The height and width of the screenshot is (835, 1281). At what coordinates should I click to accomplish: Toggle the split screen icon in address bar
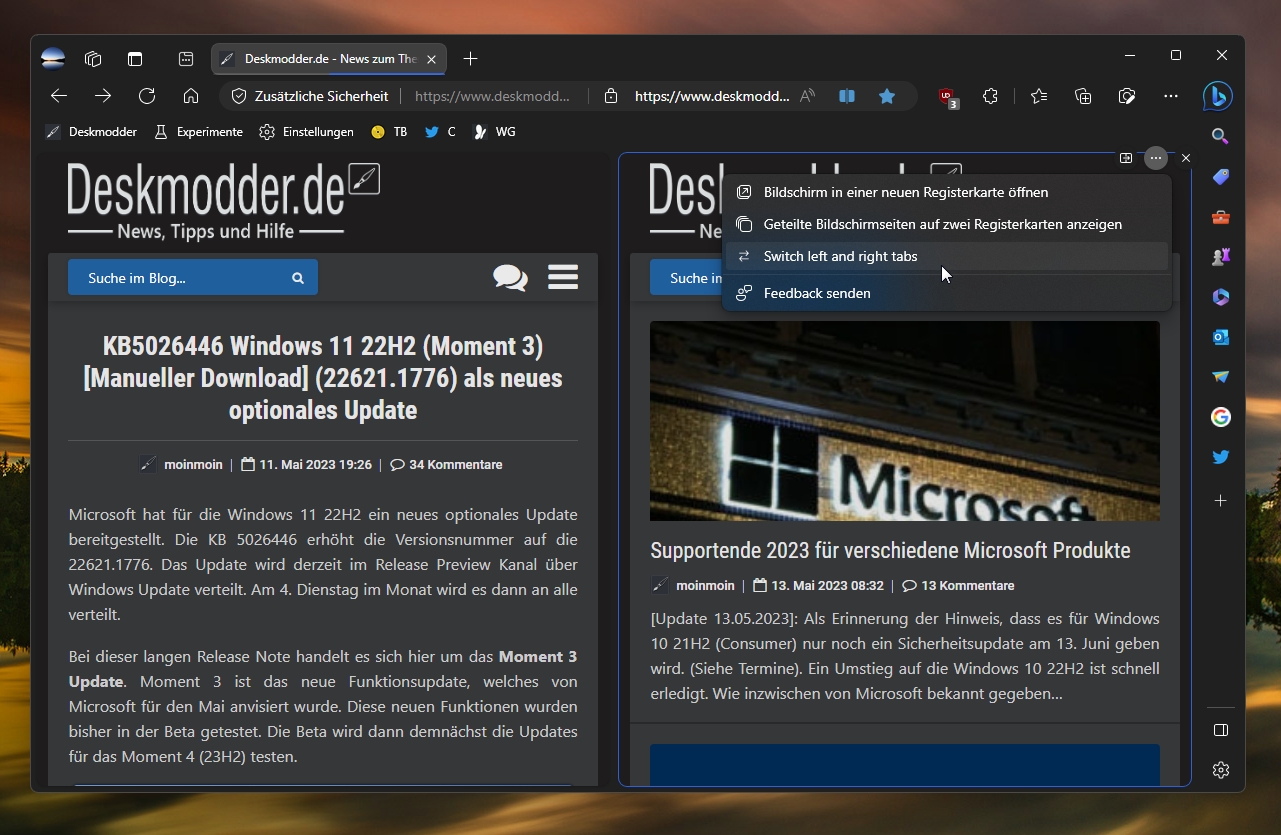click(x=847, y=96)
